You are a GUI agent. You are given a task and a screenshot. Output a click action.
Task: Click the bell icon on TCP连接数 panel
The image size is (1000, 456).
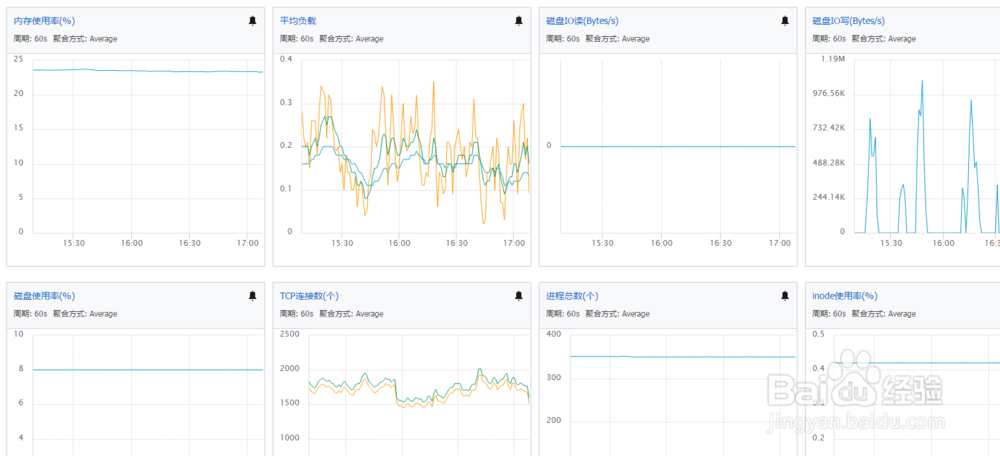tap(518, 296)
